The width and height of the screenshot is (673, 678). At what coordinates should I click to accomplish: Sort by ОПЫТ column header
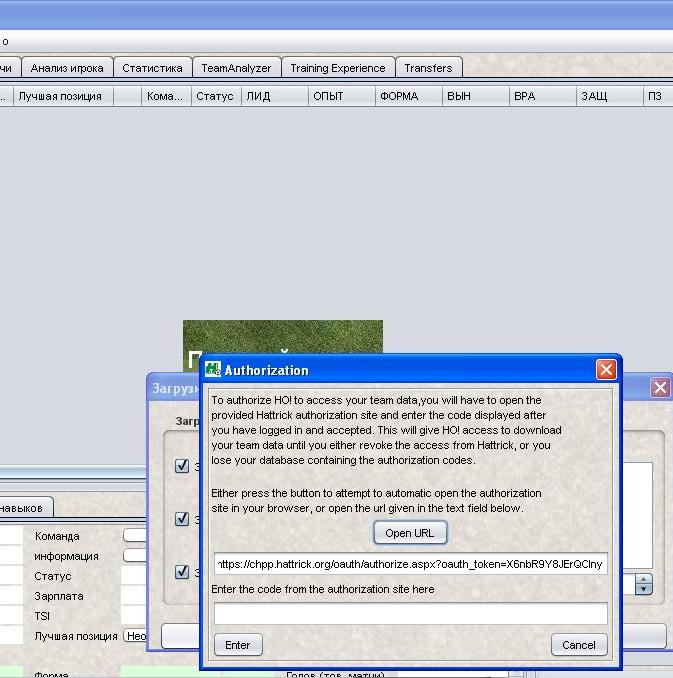point(342,96)
